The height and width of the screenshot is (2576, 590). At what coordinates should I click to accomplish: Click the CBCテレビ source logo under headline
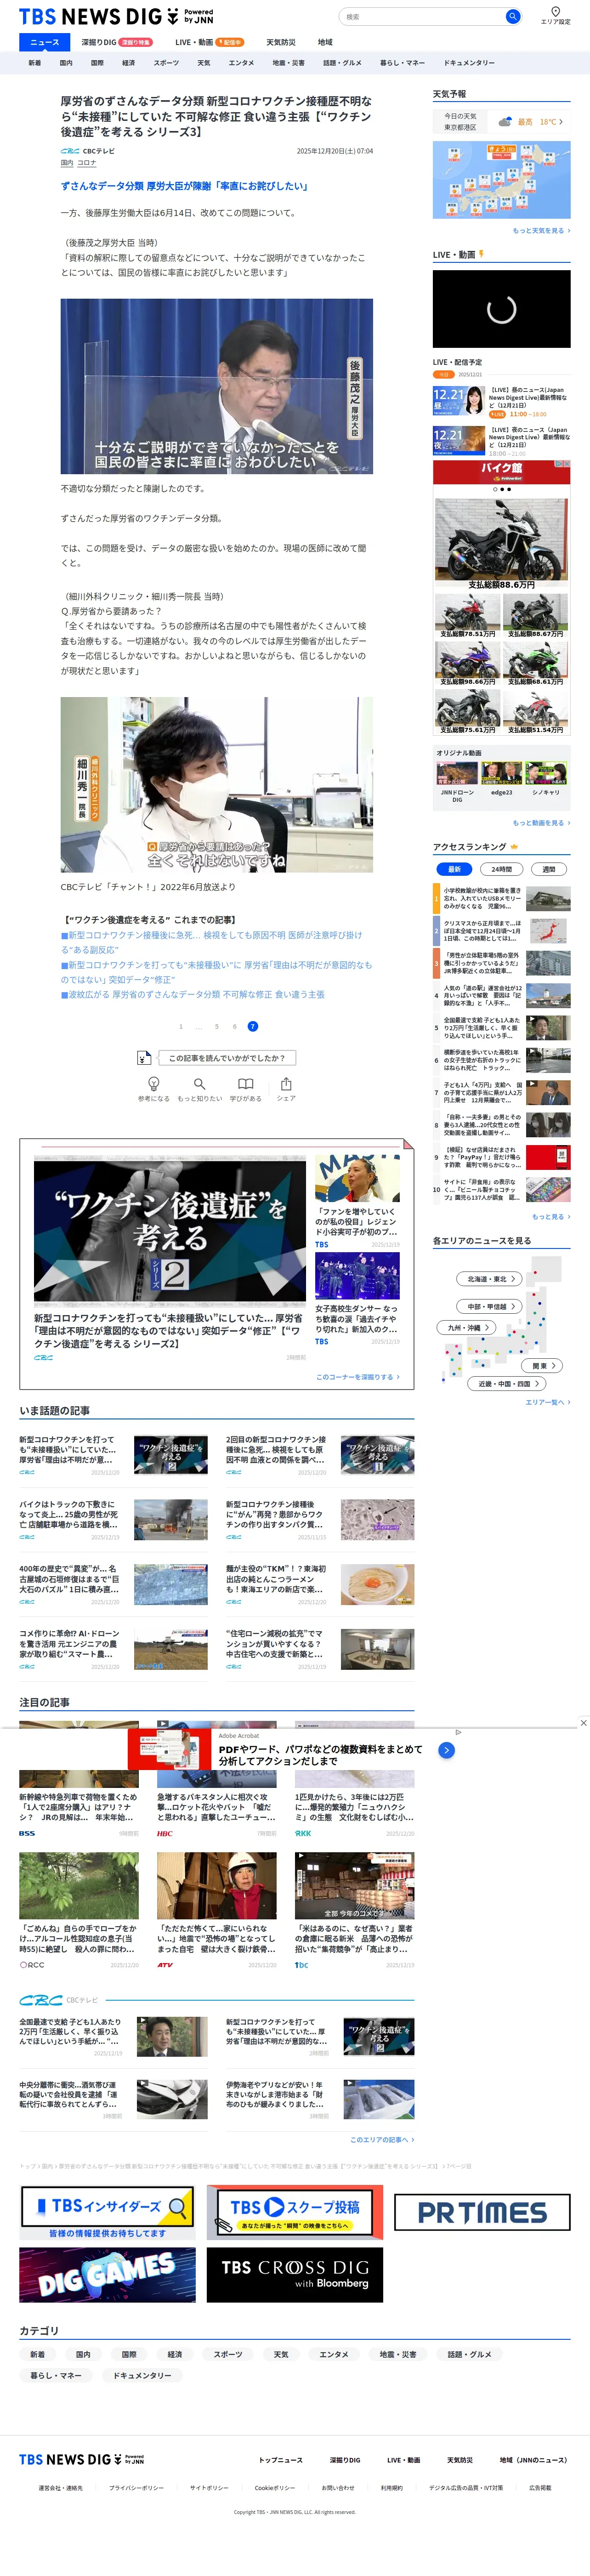click(70, 151)
